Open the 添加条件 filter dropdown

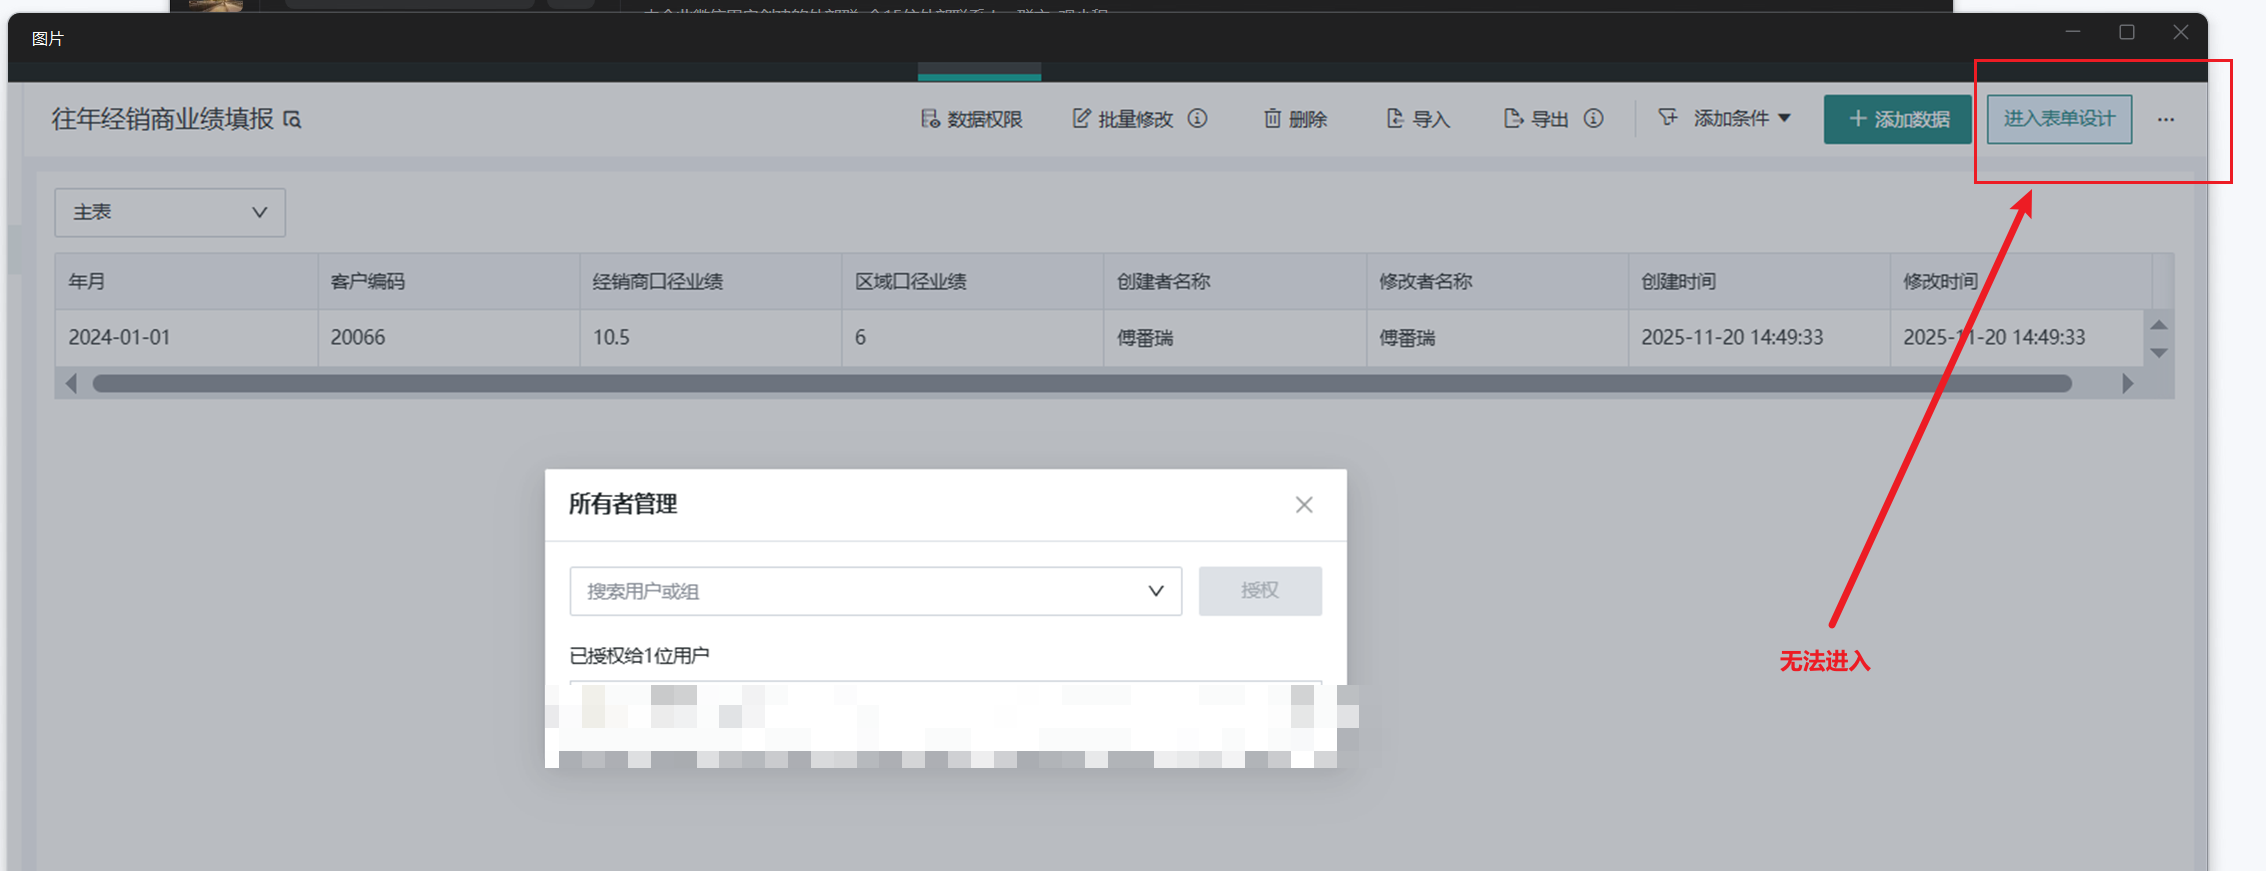(x=1724, y=118)
